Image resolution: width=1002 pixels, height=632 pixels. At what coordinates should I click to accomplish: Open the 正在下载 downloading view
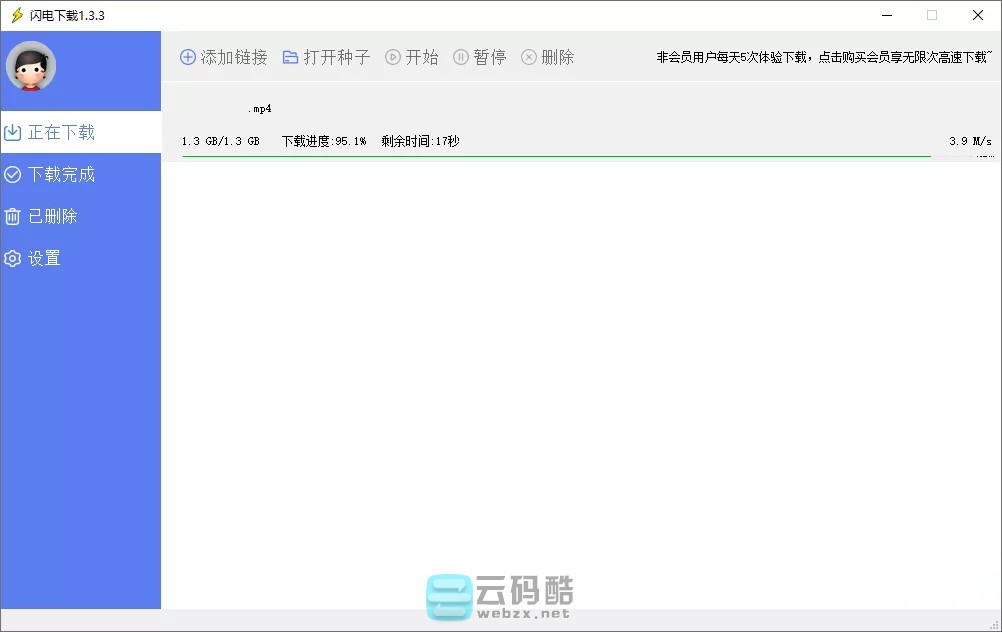(x=62, y=132)
